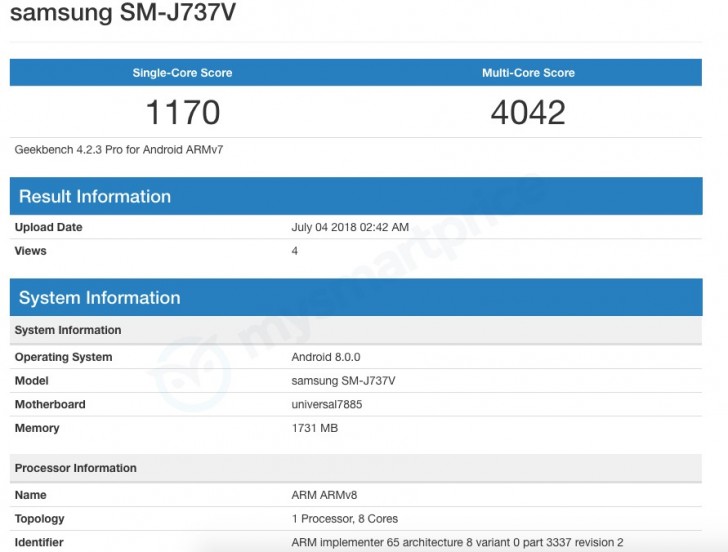Click the Result Information section header

coord(356,196)
